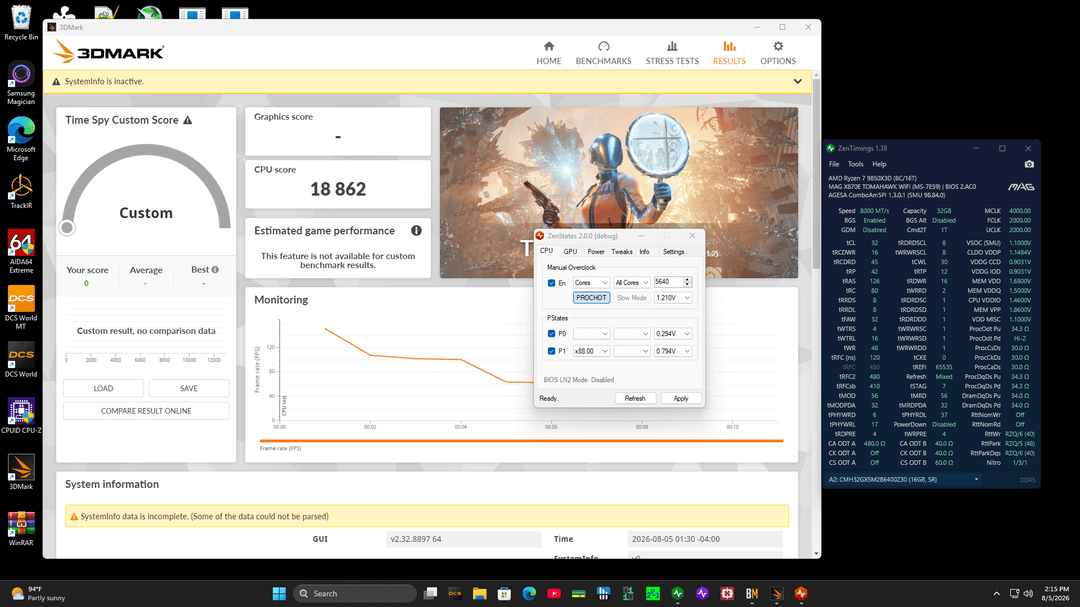
Task: Open the ZenTimings Help menu
Action: [x=879, y=164]
